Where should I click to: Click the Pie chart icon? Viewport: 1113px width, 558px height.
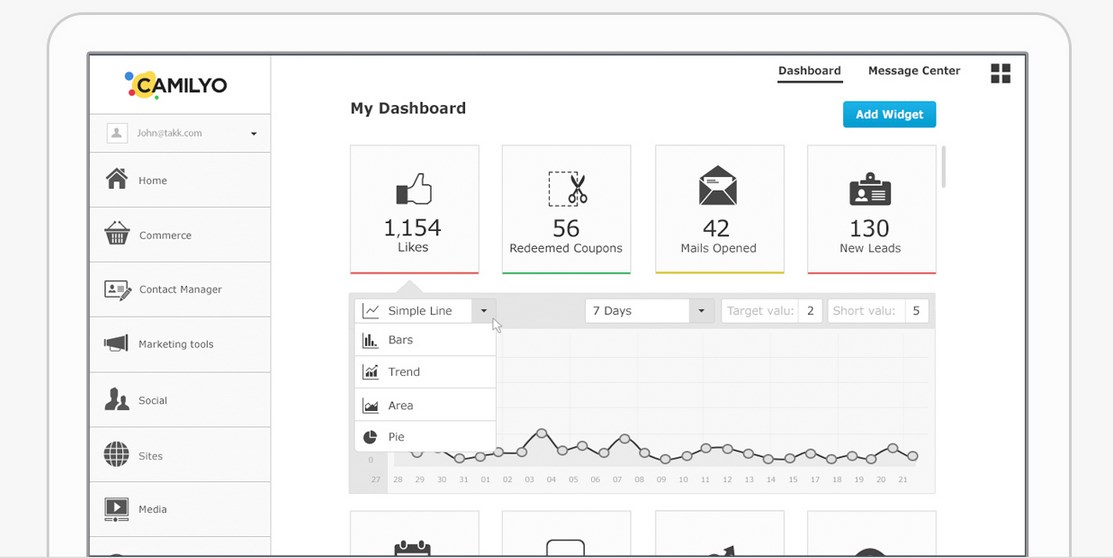pyautogui.click(x=370, y=437)
